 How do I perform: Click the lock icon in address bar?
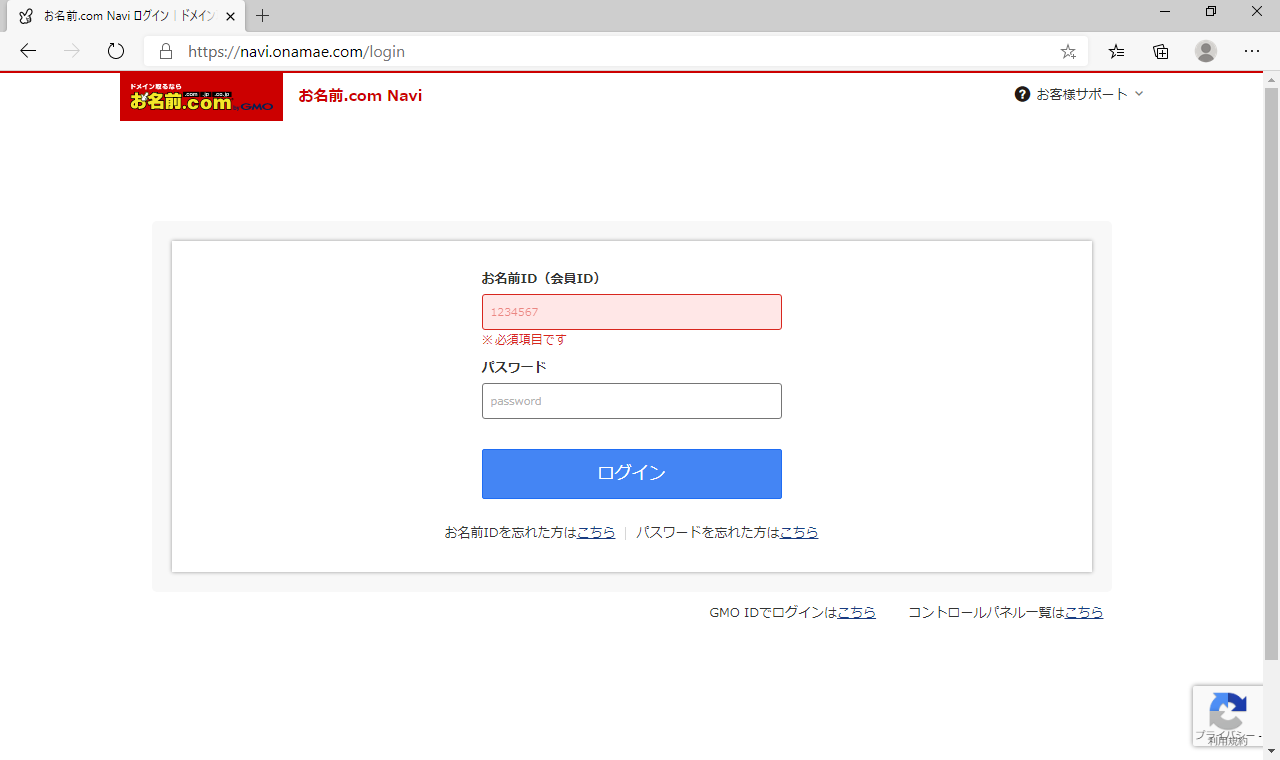(166, 51)
